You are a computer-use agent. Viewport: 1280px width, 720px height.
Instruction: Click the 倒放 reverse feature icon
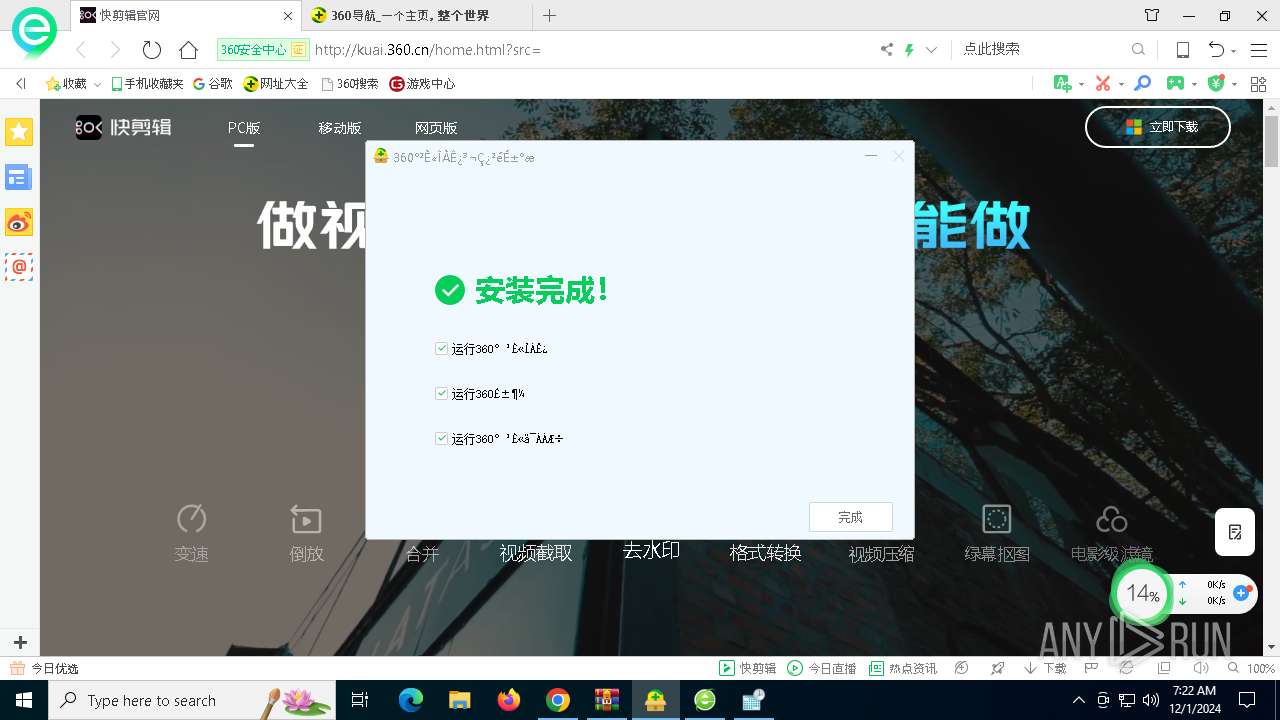[306, 519]
